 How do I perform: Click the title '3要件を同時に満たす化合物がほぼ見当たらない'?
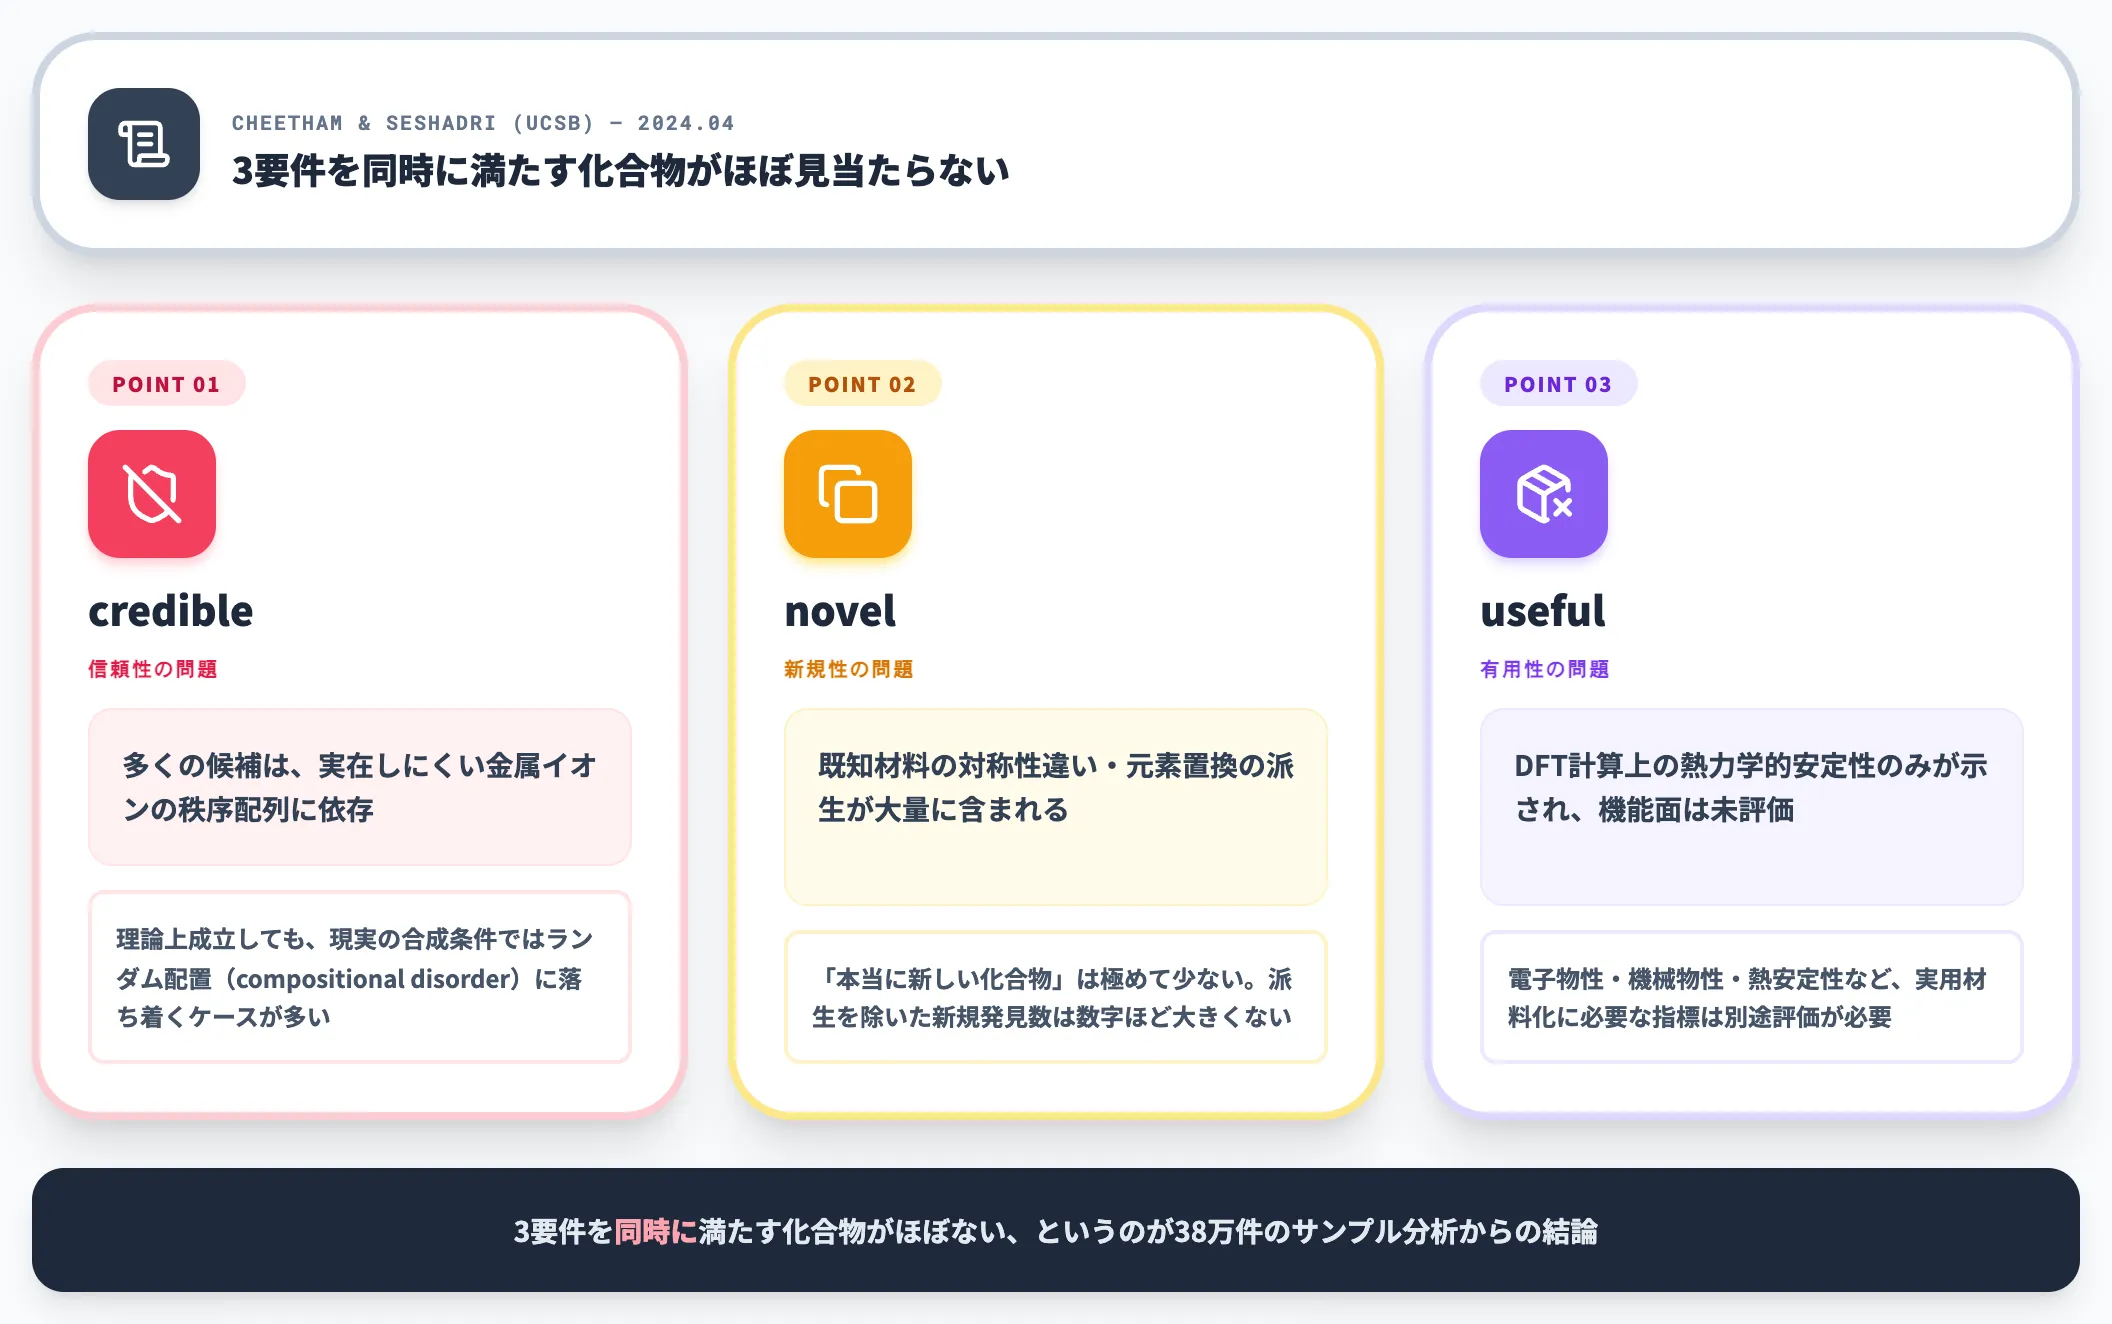[621, 170]
